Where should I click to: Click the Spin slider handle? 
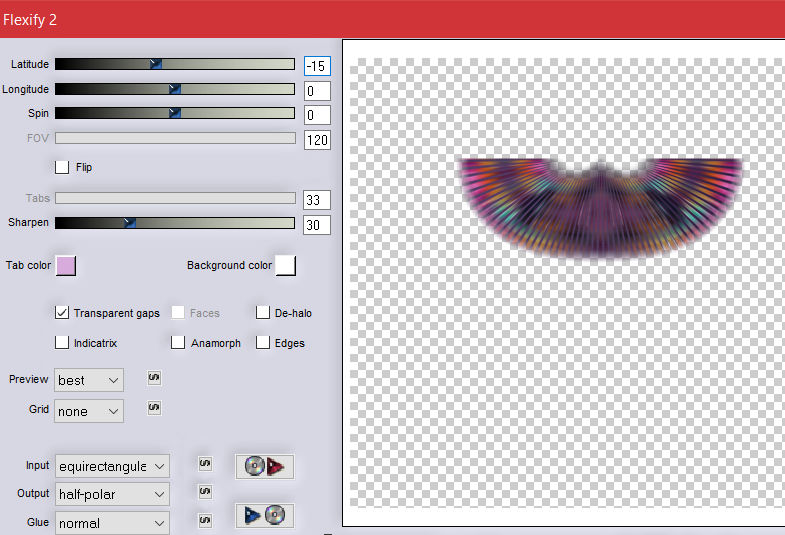click(x=175, y=113)
